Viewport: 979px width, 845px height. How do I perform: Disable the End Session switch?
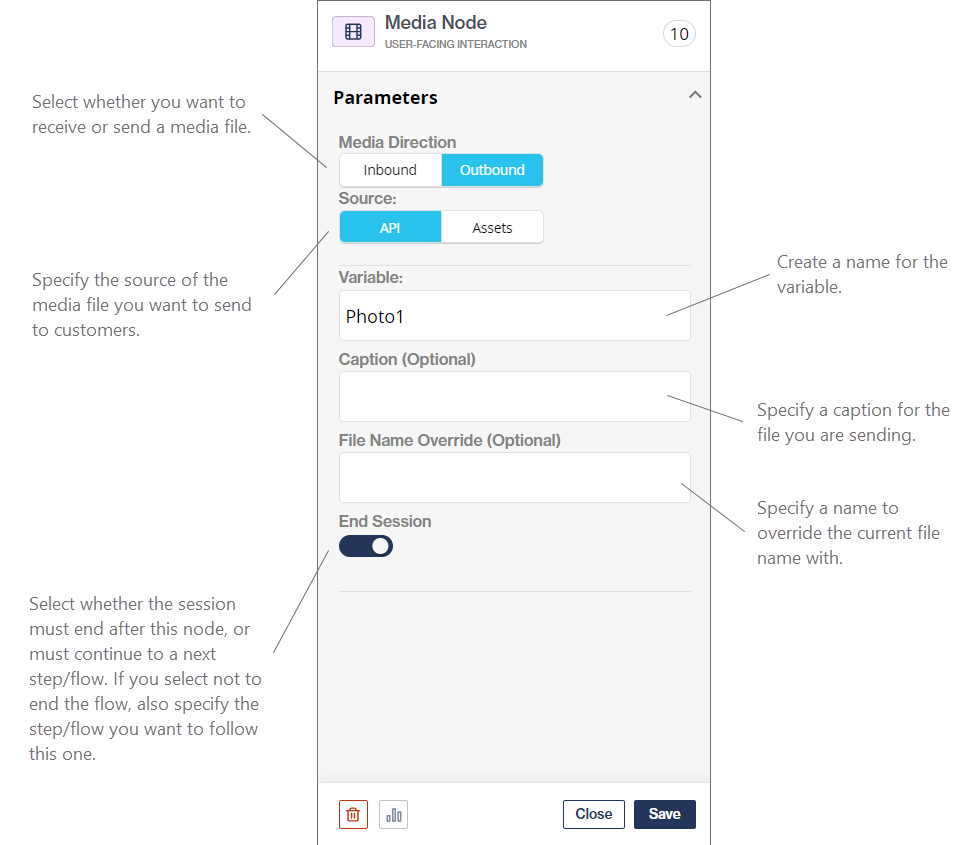[365, 546]
